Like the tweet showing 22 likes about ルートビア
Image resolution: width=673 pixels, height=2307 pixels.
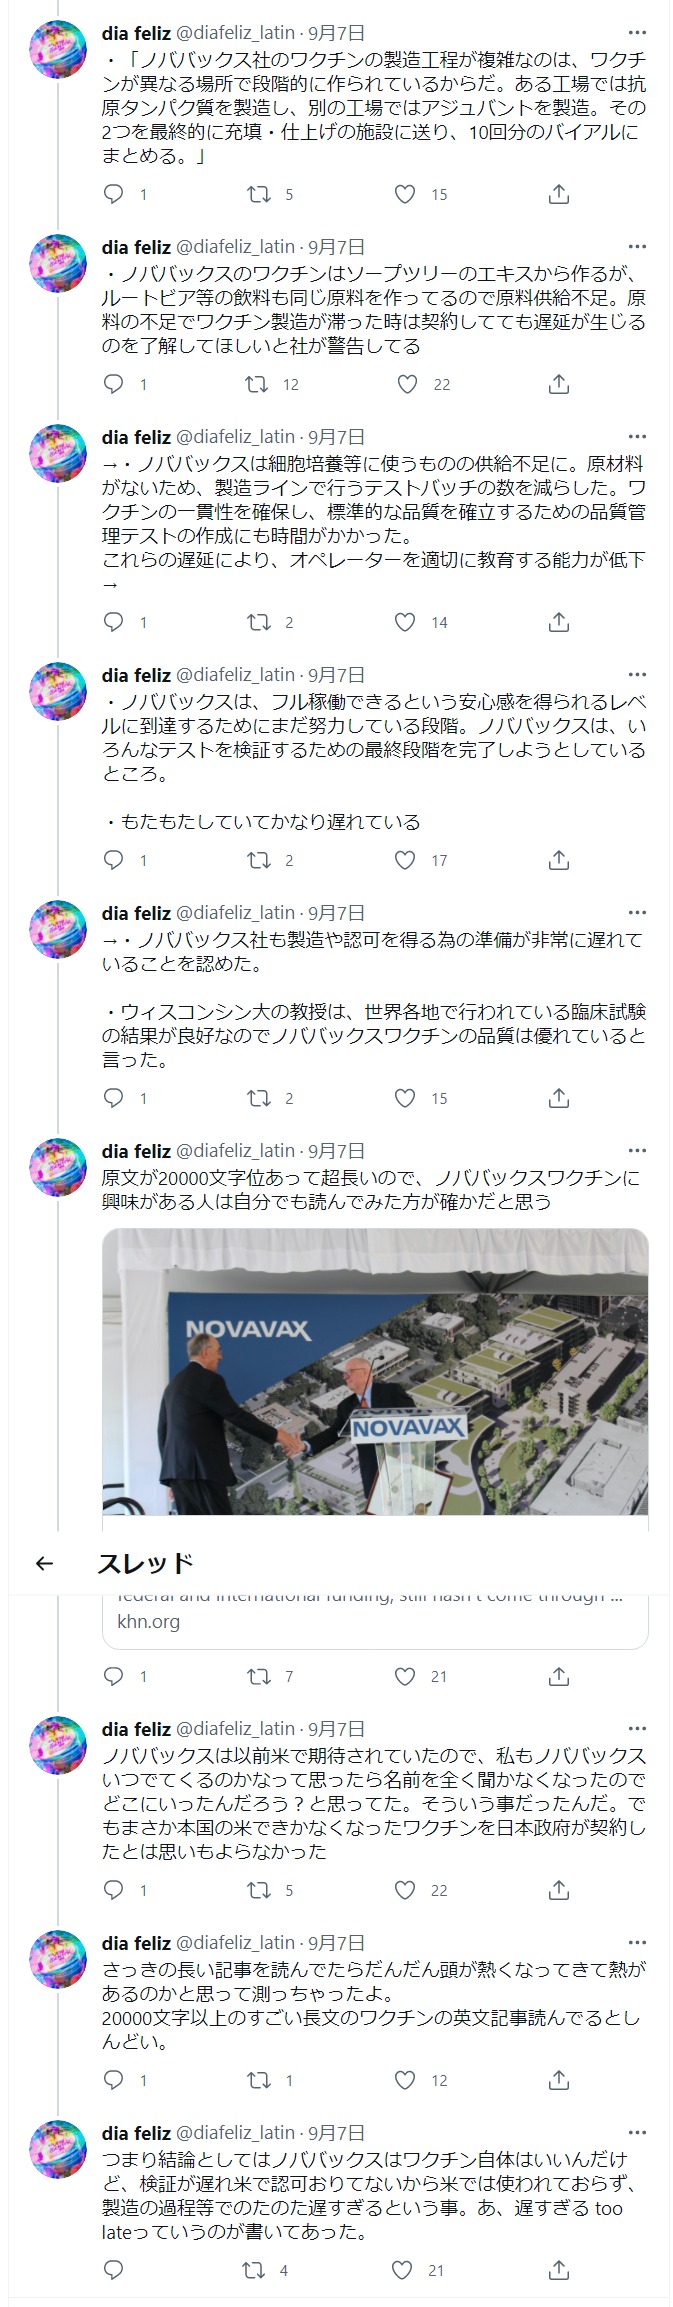[x=407, y=384]
